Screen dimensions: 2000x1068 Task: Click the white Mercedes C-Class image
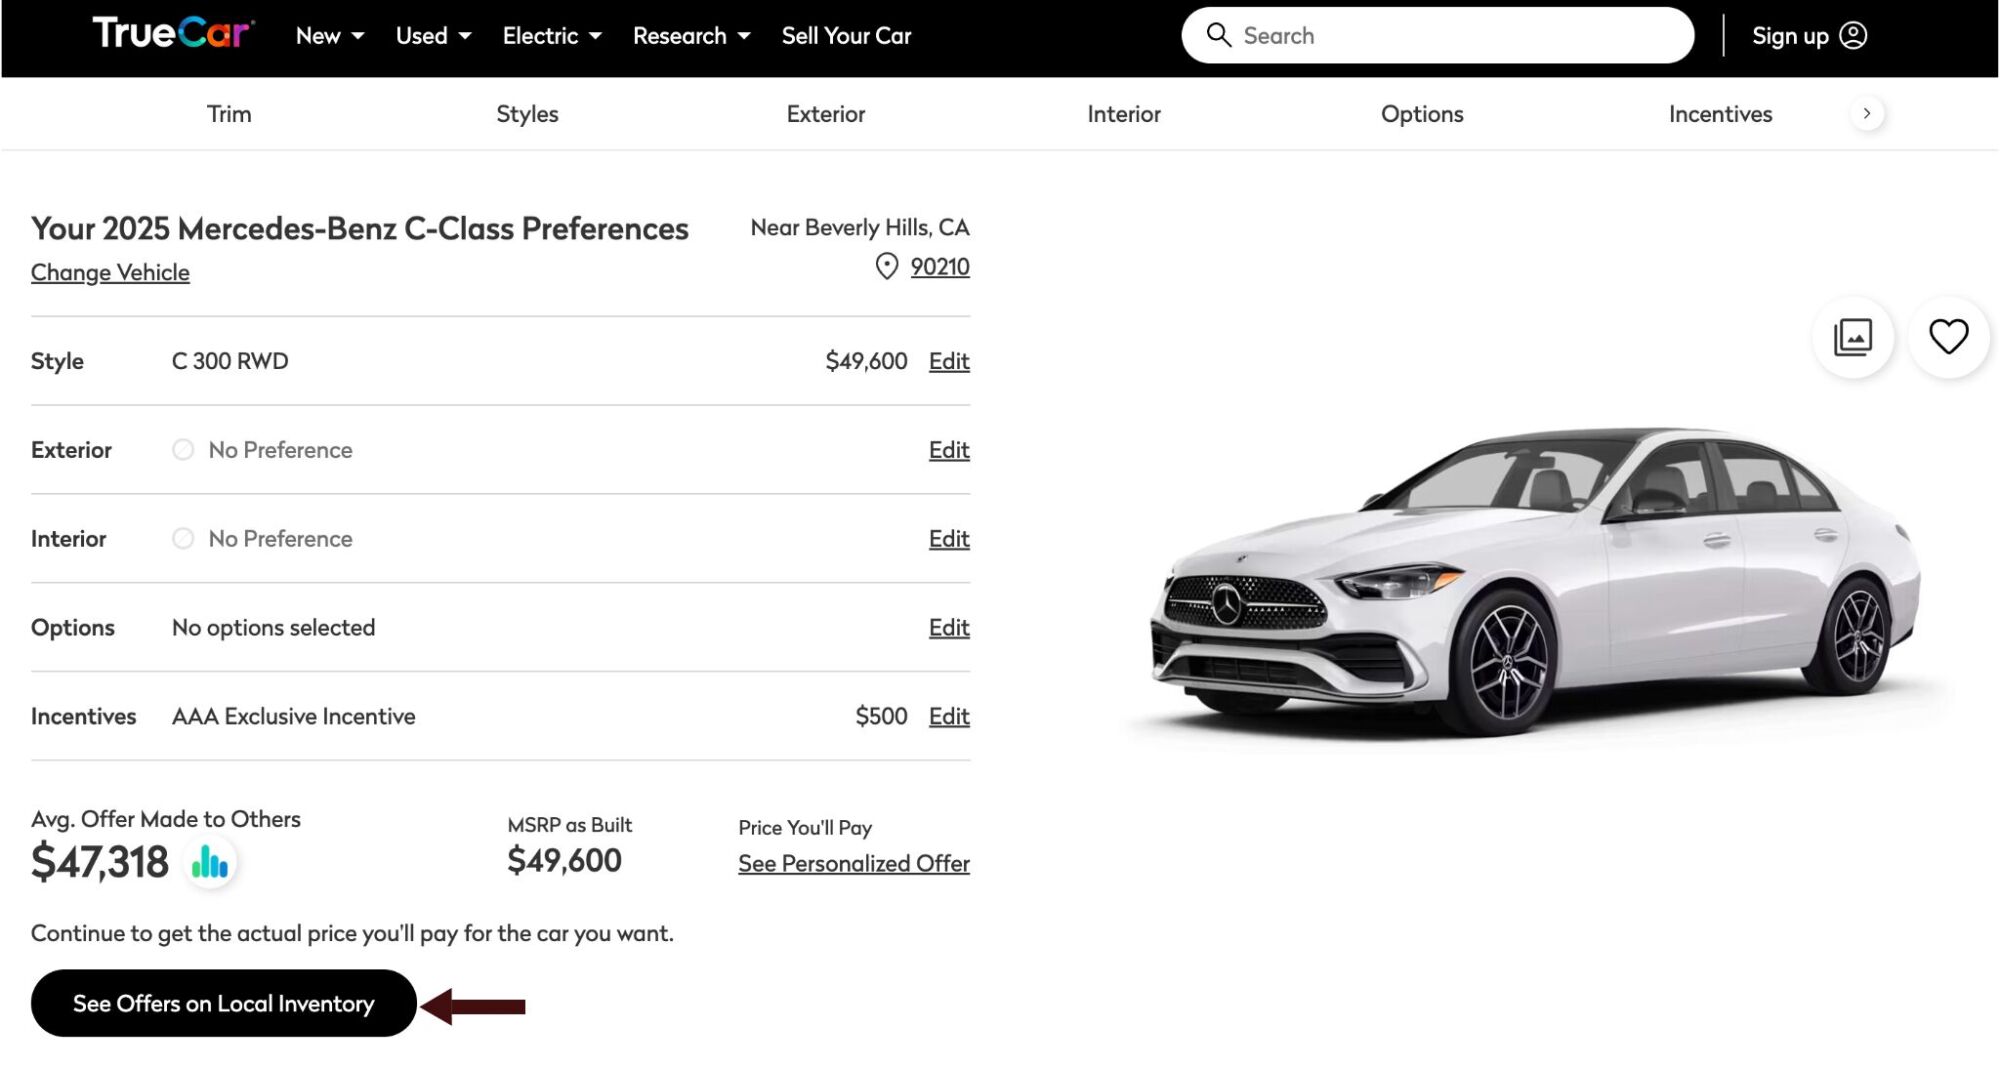(x=1535, y=583)
